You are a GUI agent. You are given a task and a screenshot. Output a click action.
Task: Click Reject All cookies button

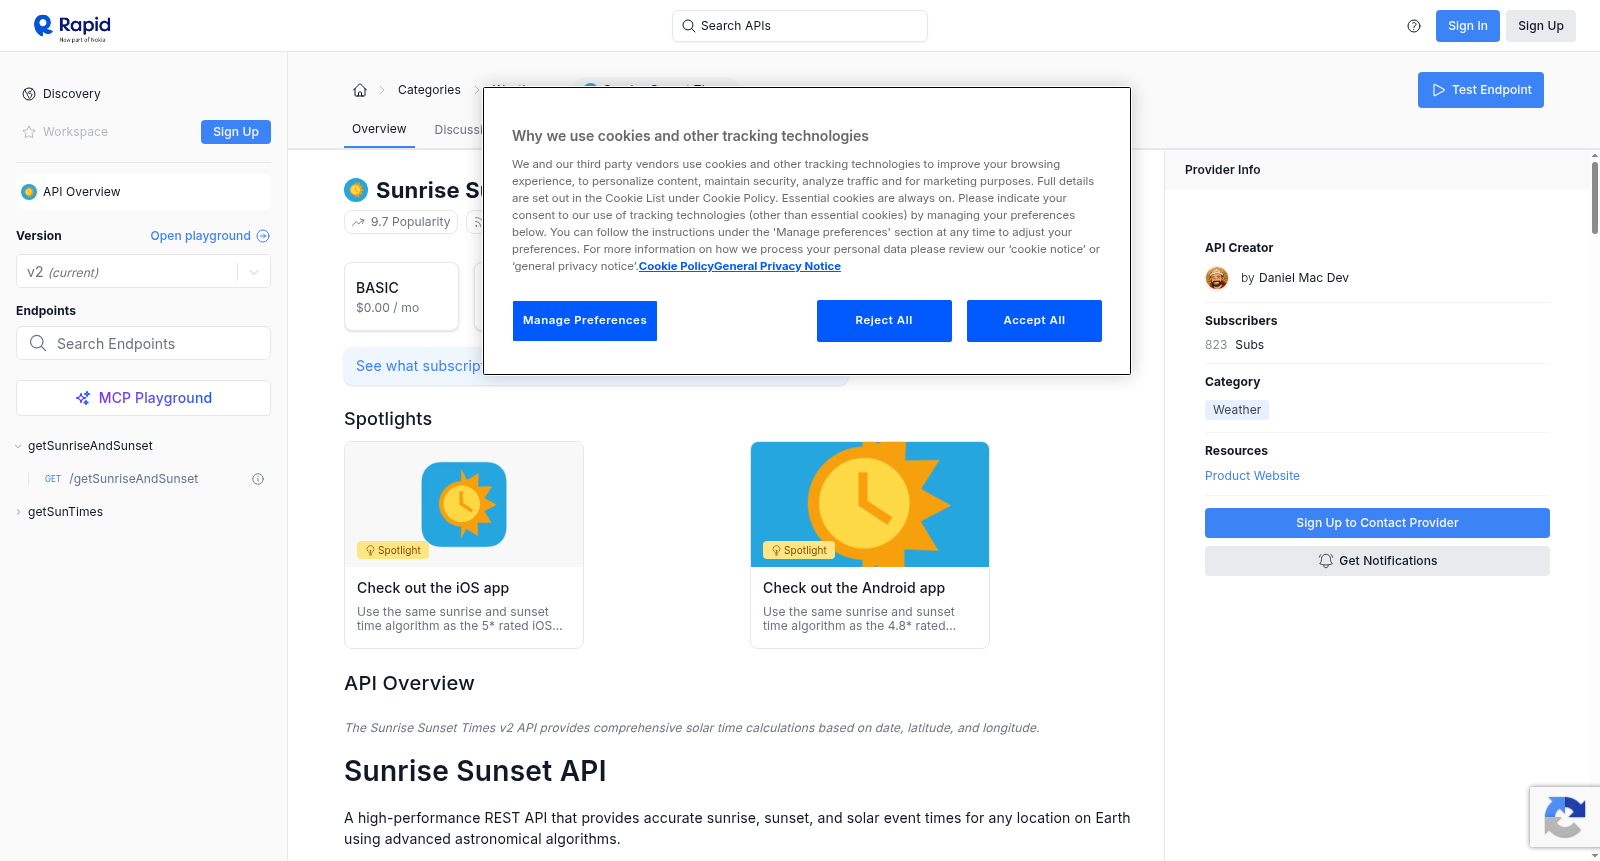tap(884, 321)
